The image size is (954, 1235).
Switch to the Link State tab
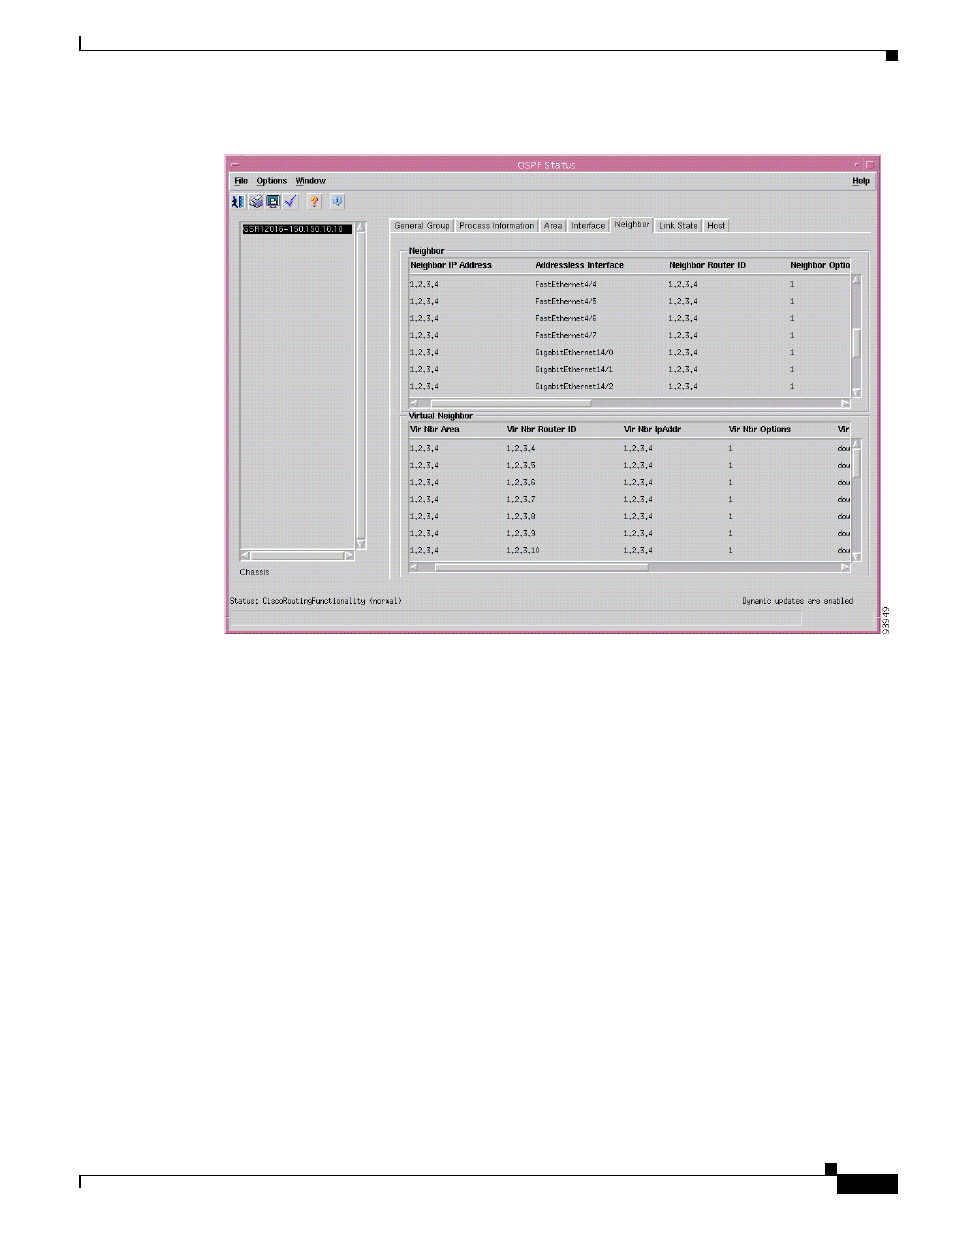(x=678, y=226)
